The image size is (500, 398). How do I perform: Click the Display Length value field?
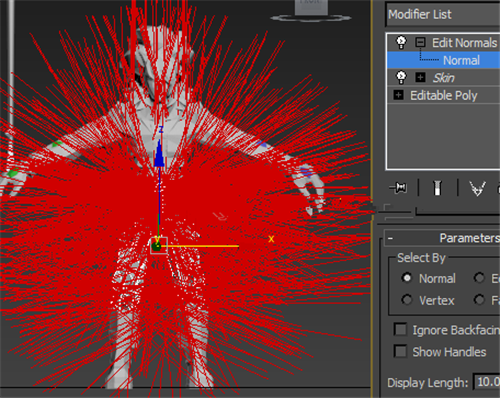coord(487,382)
